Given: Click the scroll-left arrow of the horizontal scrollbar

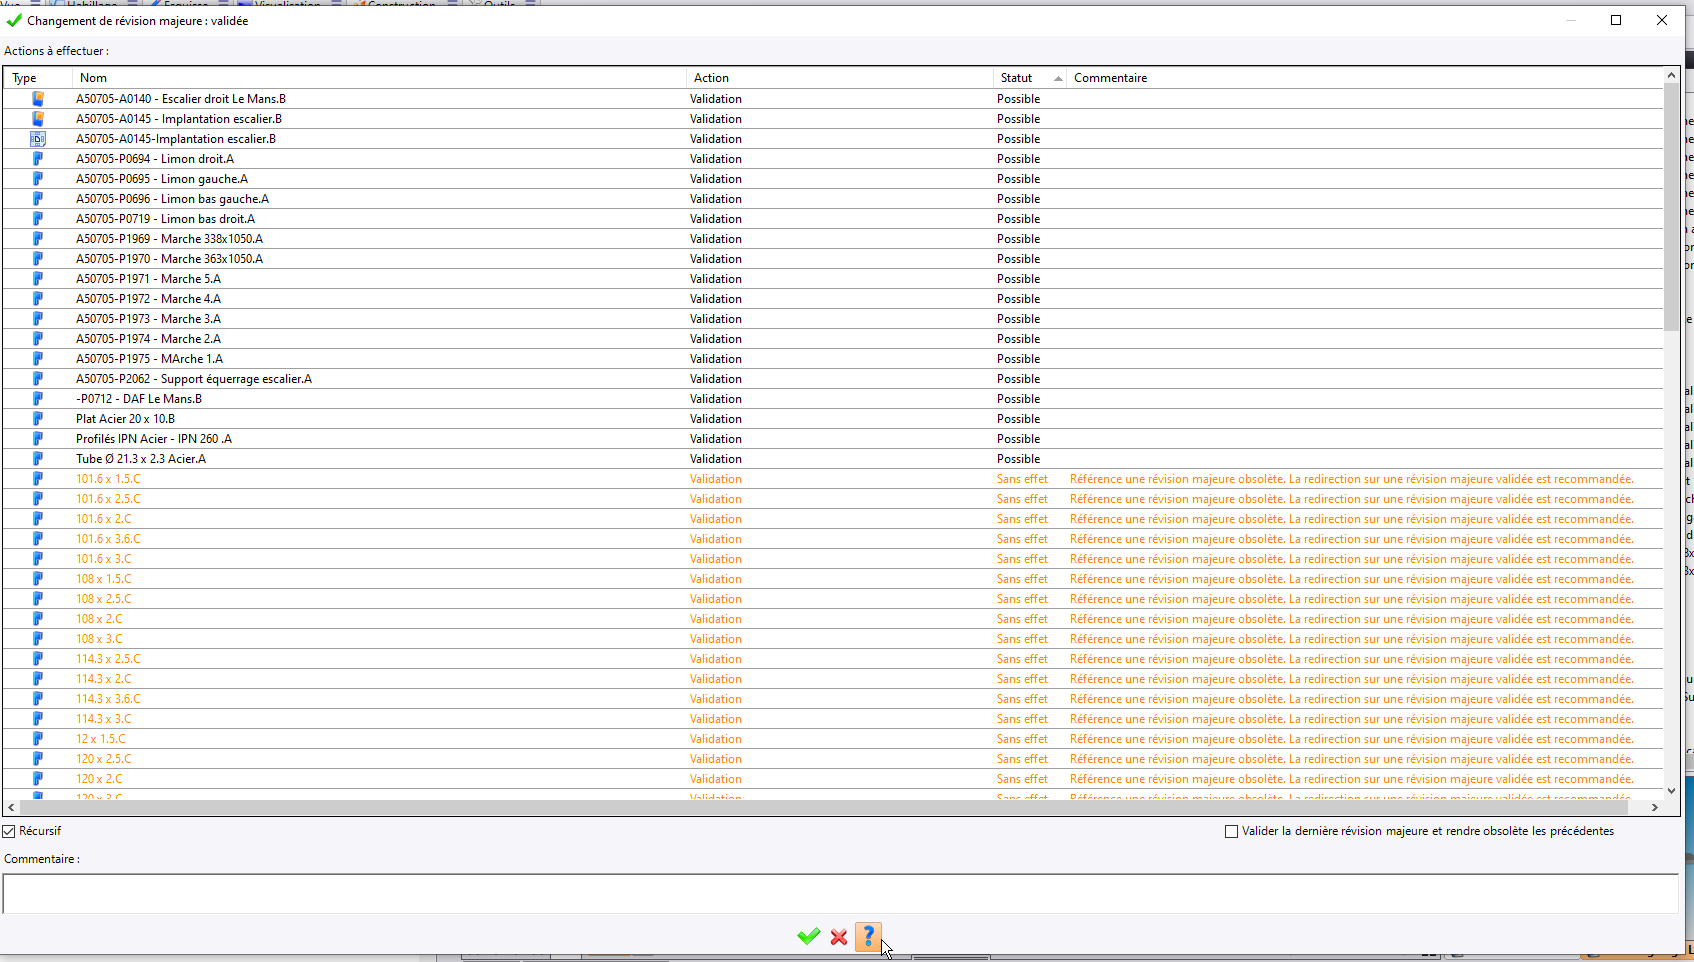Looking at the screenshot, I should (x=11, y=807).
